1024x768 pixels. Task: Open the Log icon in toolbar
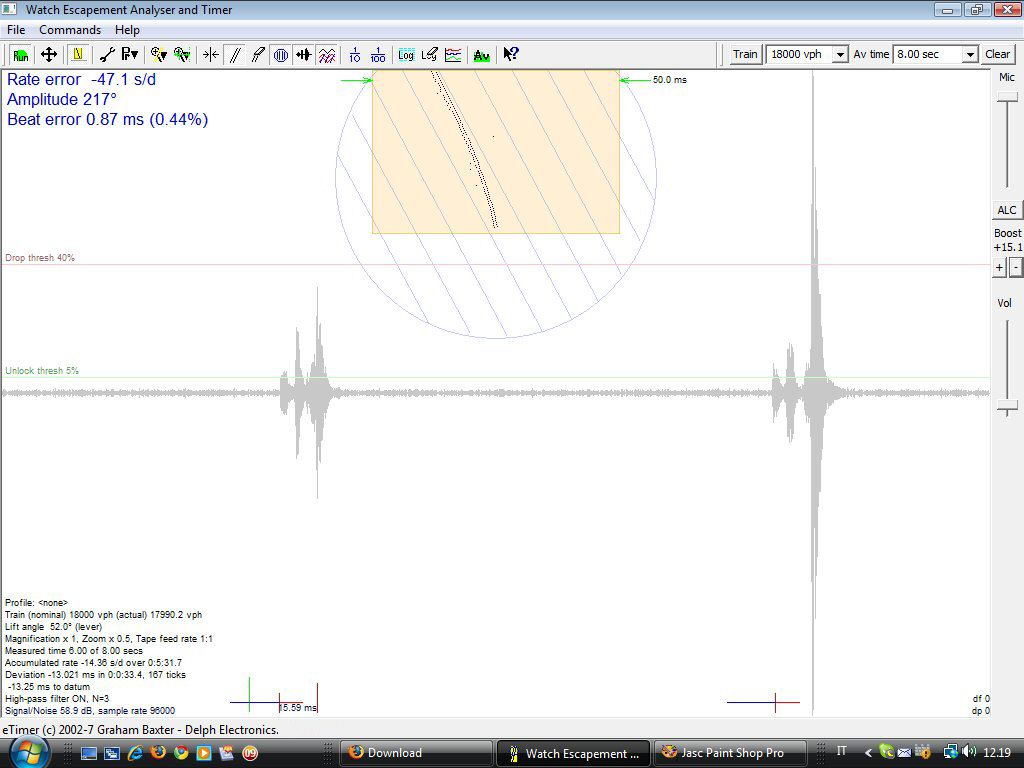(x=406, y=55)
